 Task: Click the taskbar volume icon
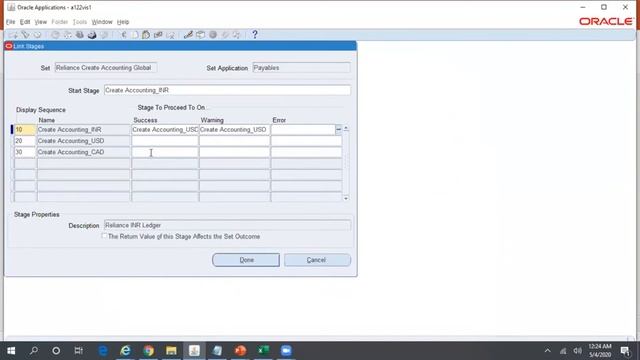pyautogui.click(x=577, y=351)
